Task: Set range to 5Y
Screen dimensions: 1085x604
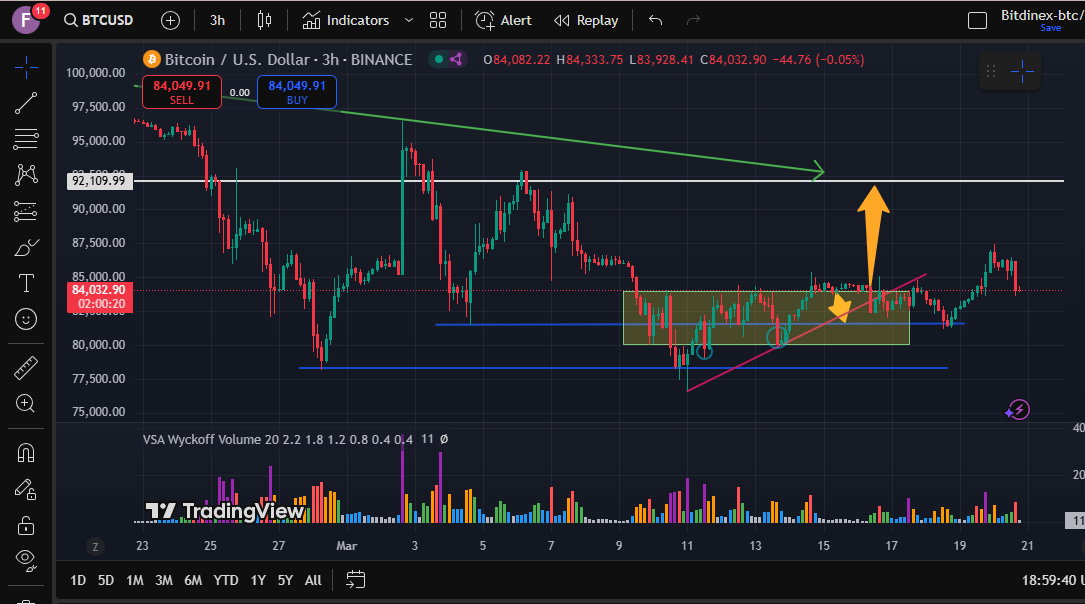Action: [x=285, y=580]
